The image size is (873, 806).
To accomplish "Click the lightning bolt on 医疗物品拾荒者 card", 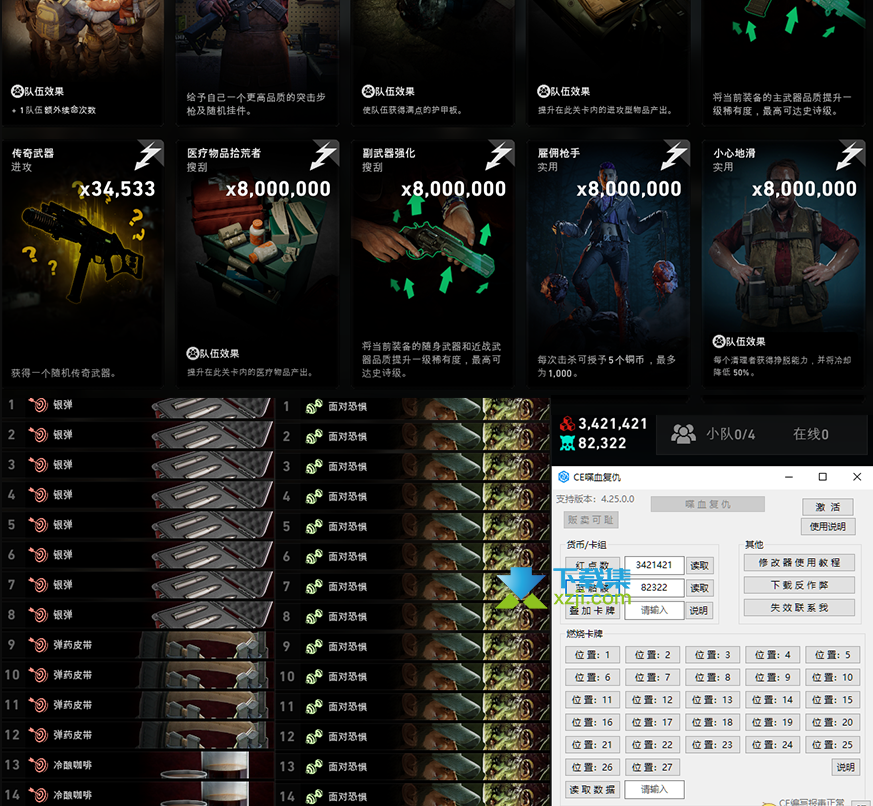I will click(x=324, y=155).
